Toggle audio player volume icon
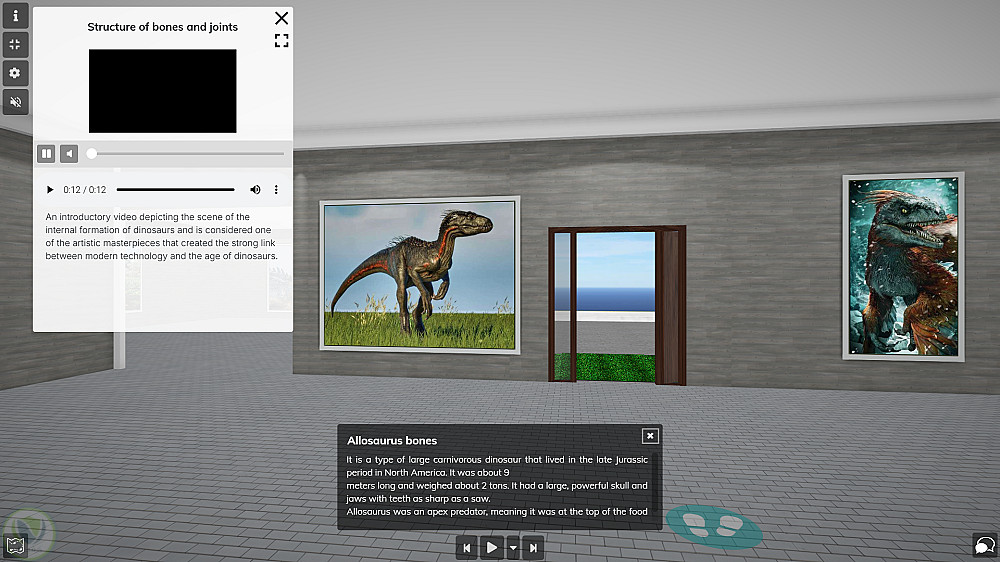The image size is (1000, 562). tap(255, 189)
